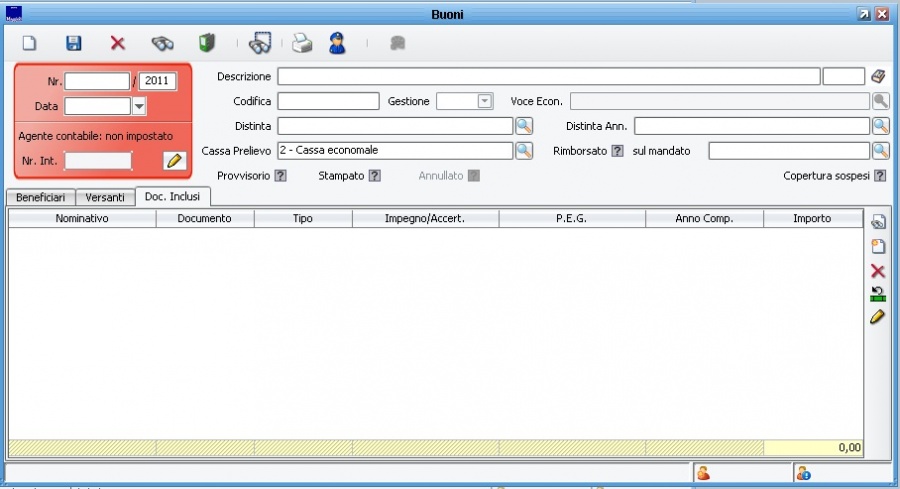Image resolution: width=900 pixels, height=489 pixels.
Task: Toggle the Provvisorio checkbox
Action: pyautogui.click(x=280, y=176)
